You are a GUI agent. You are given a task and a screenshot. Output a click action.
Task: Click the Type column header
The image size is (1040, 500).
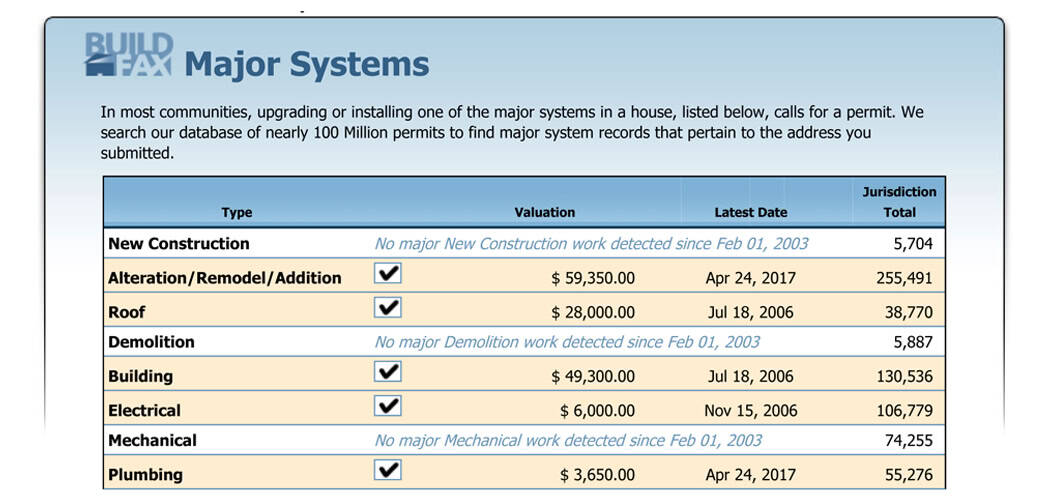[x=237, y=212]
